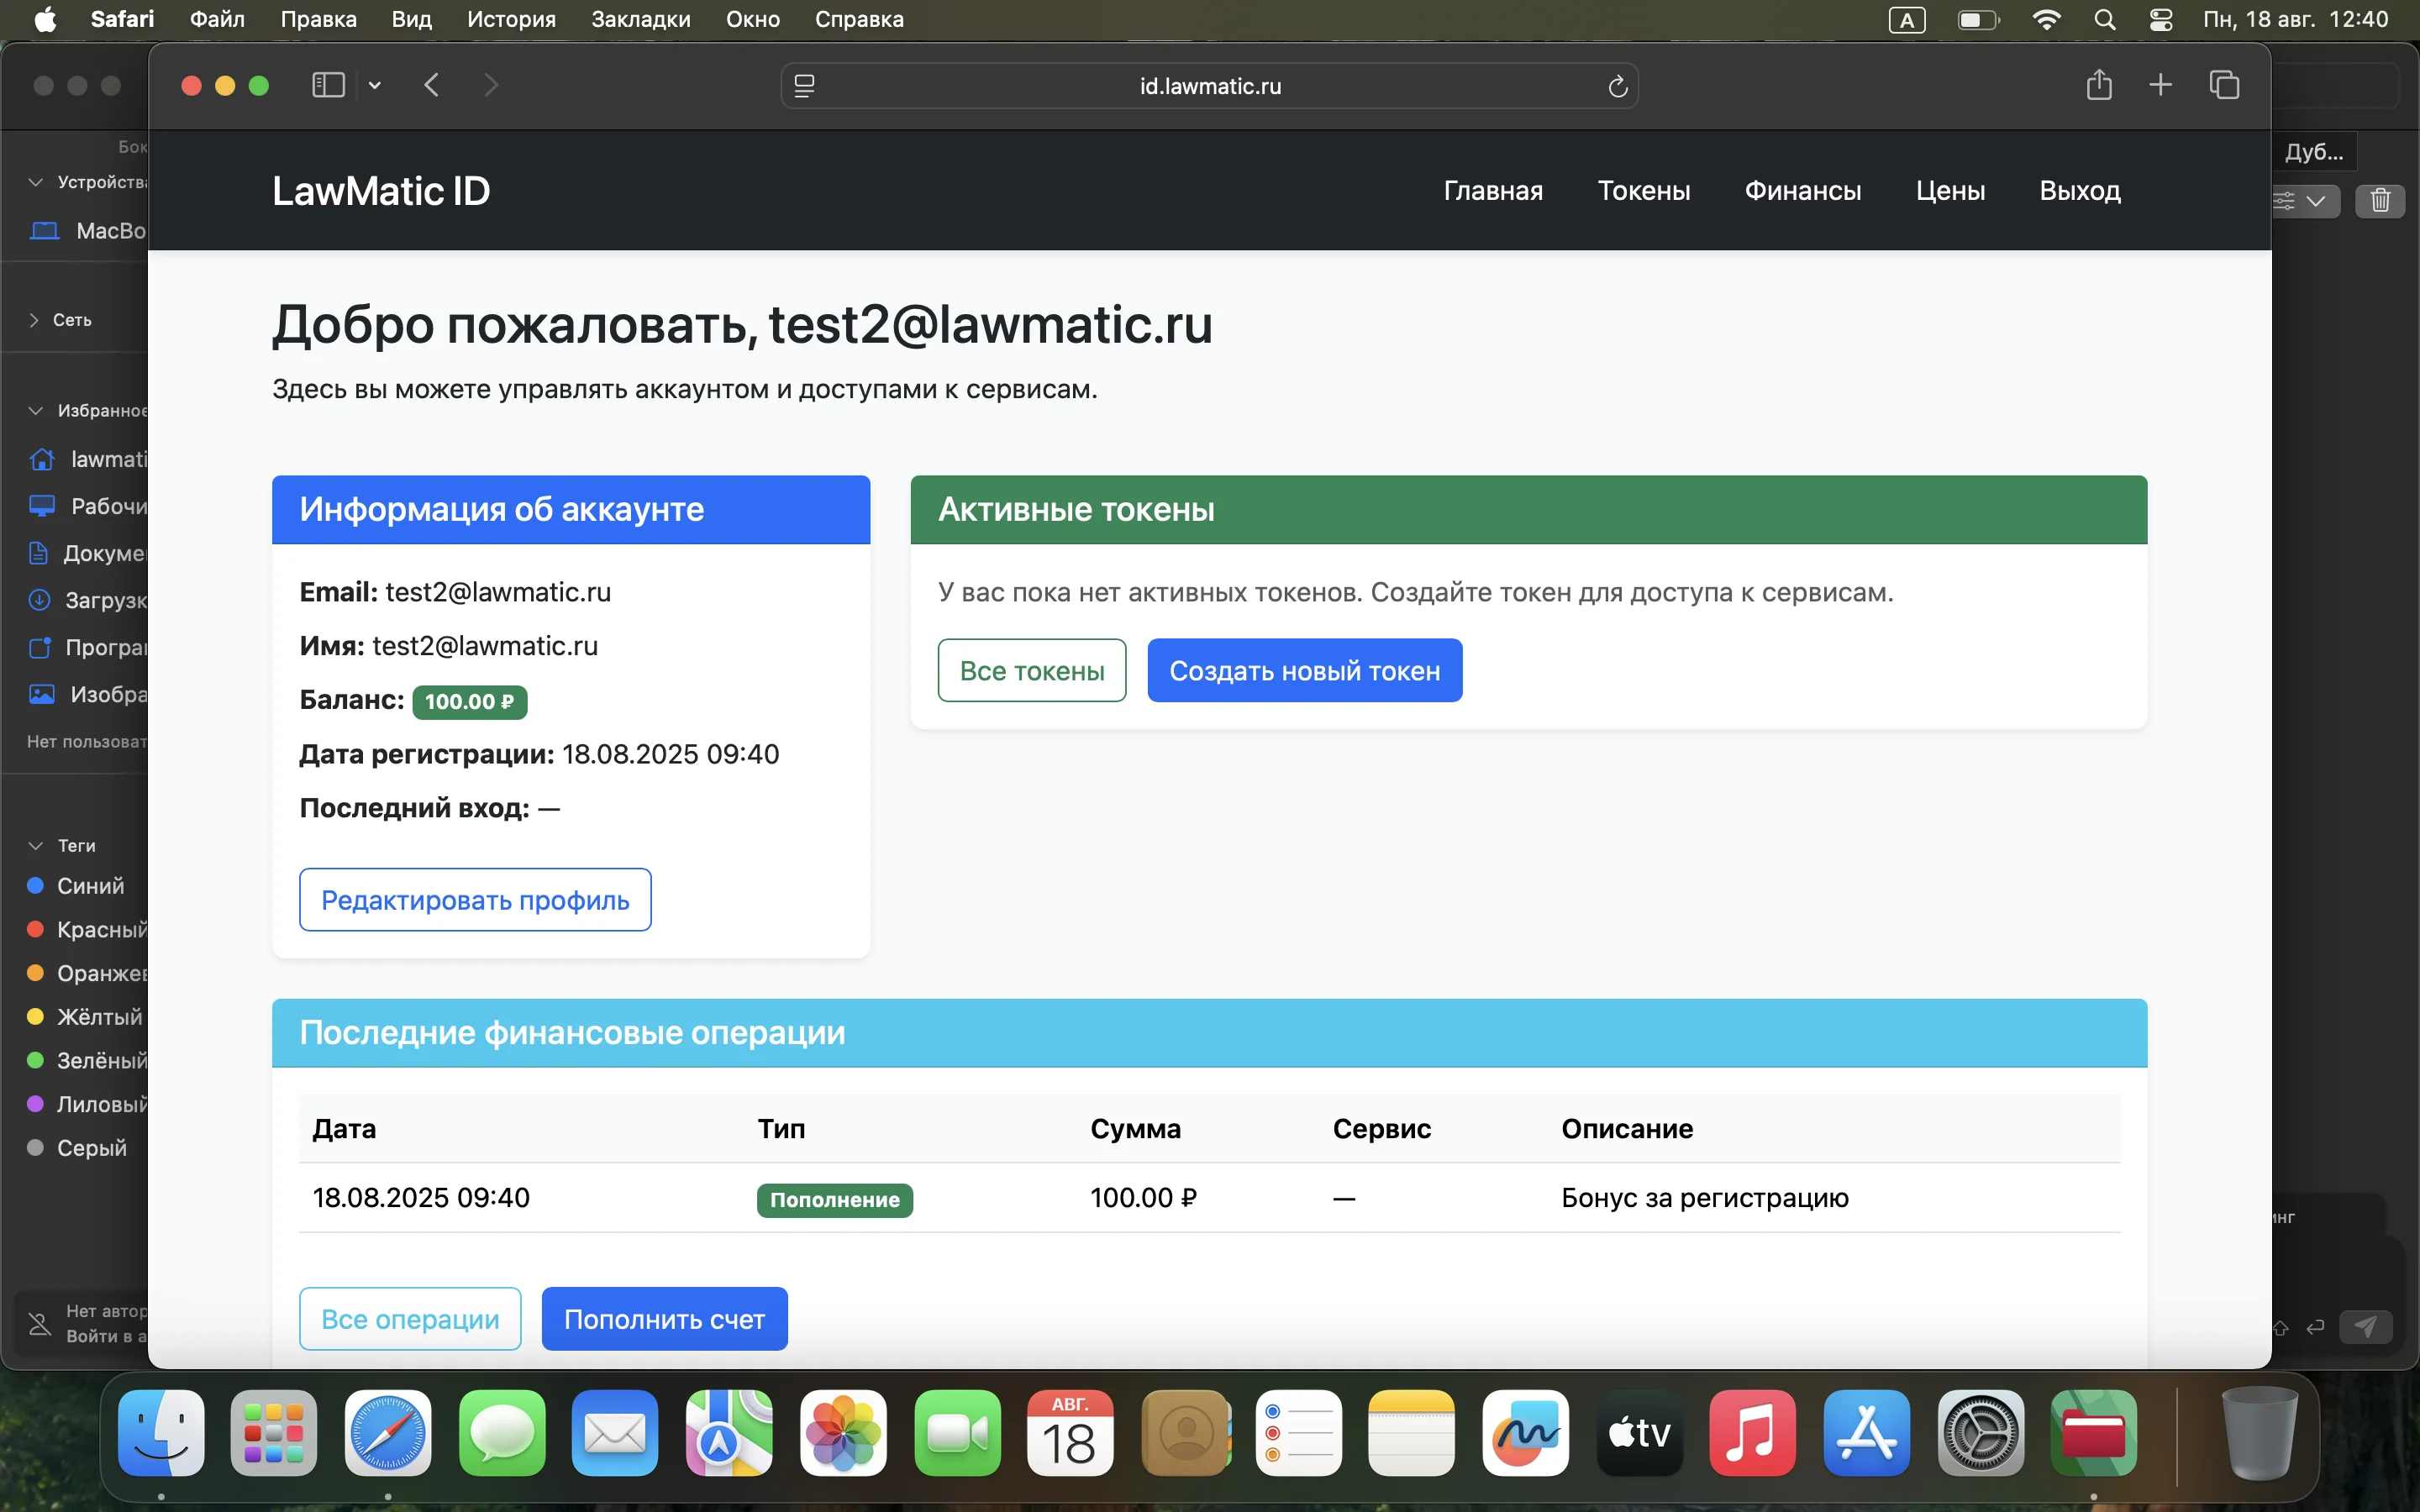Select the Красный tag in the Finder sidebar
Viewport: 2420px width, 1512px height.
(86, 930)
